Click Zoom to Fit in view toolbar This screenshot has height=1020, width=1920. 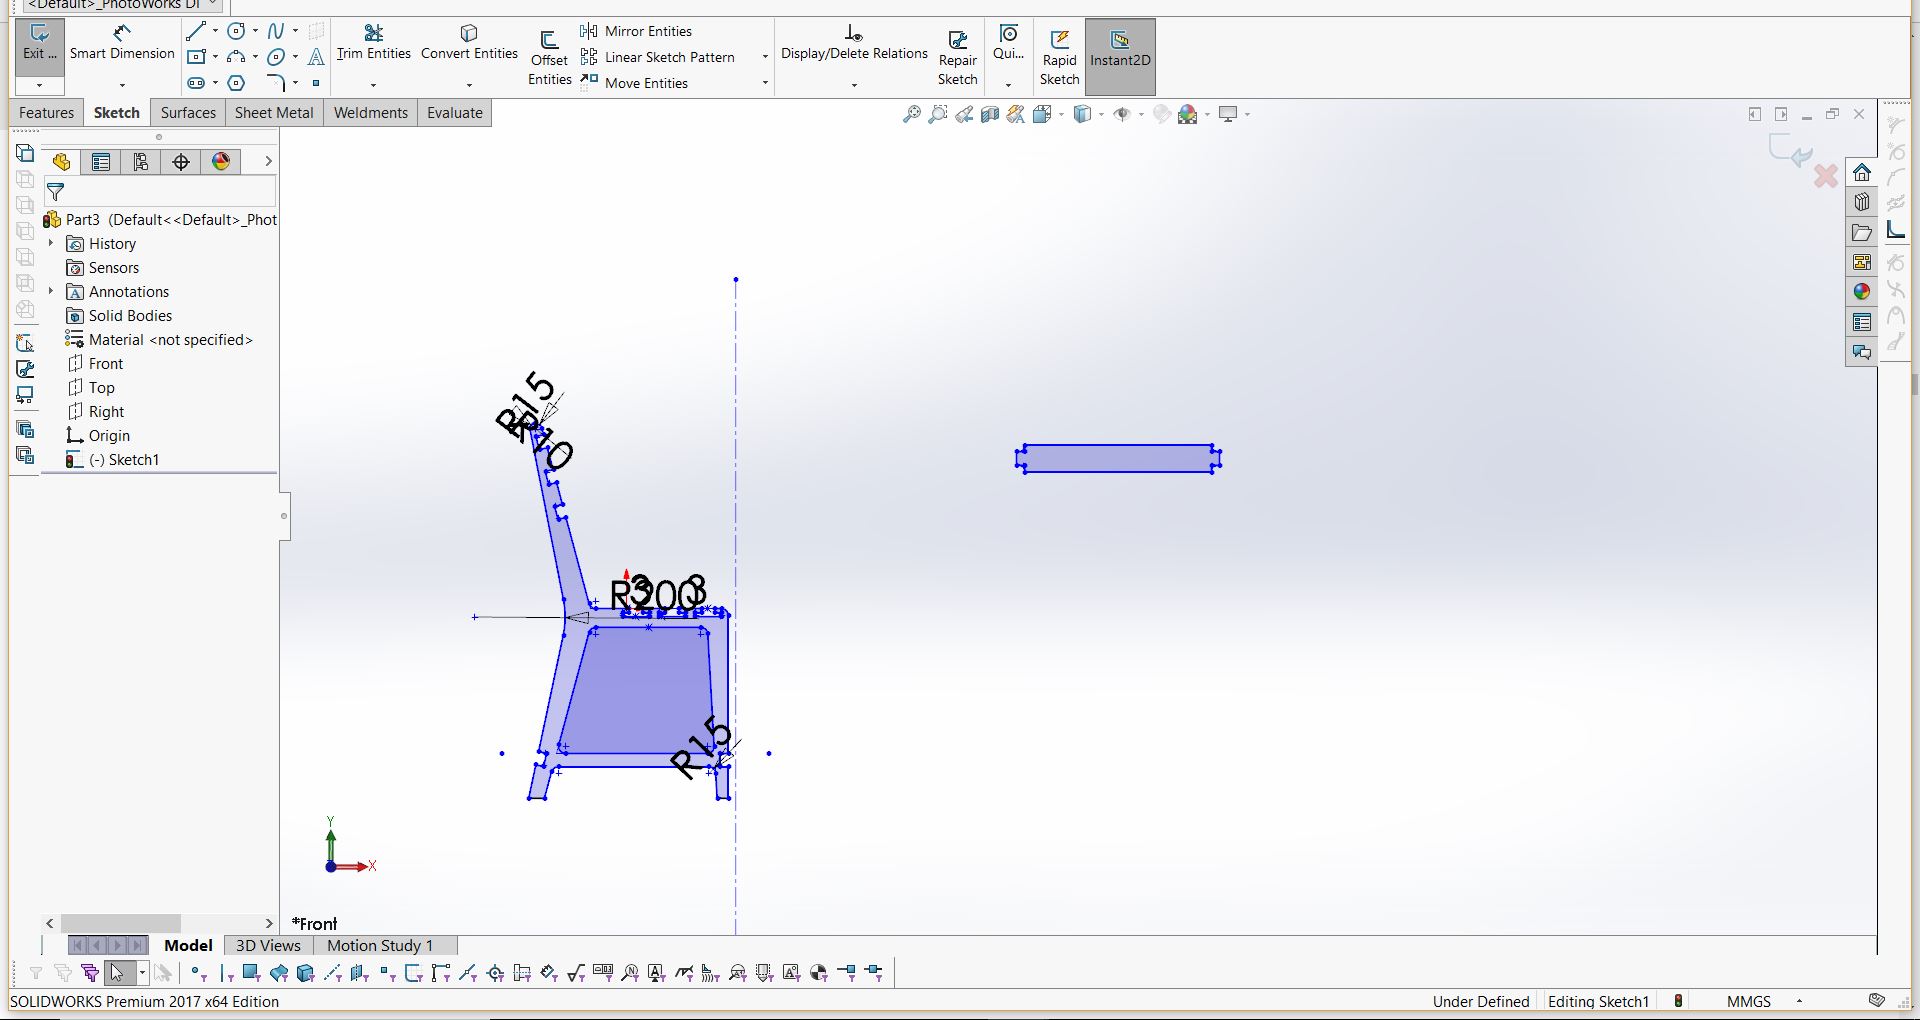click(911, 114)
